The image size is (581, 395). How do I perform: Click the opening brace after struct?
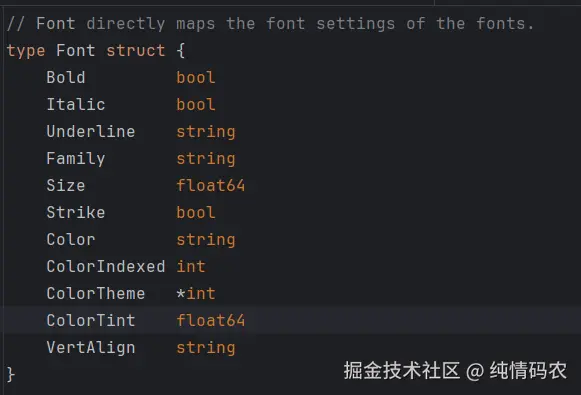[180, 51]
